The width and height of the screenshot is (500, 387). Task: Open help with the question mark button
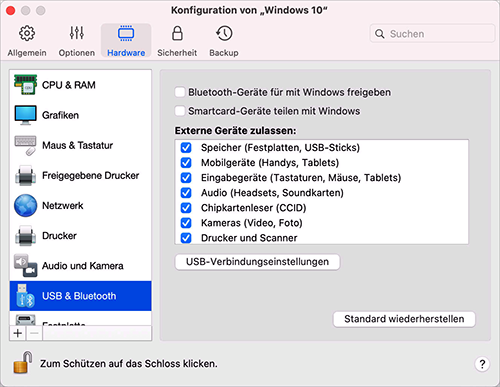click(482, 364)
